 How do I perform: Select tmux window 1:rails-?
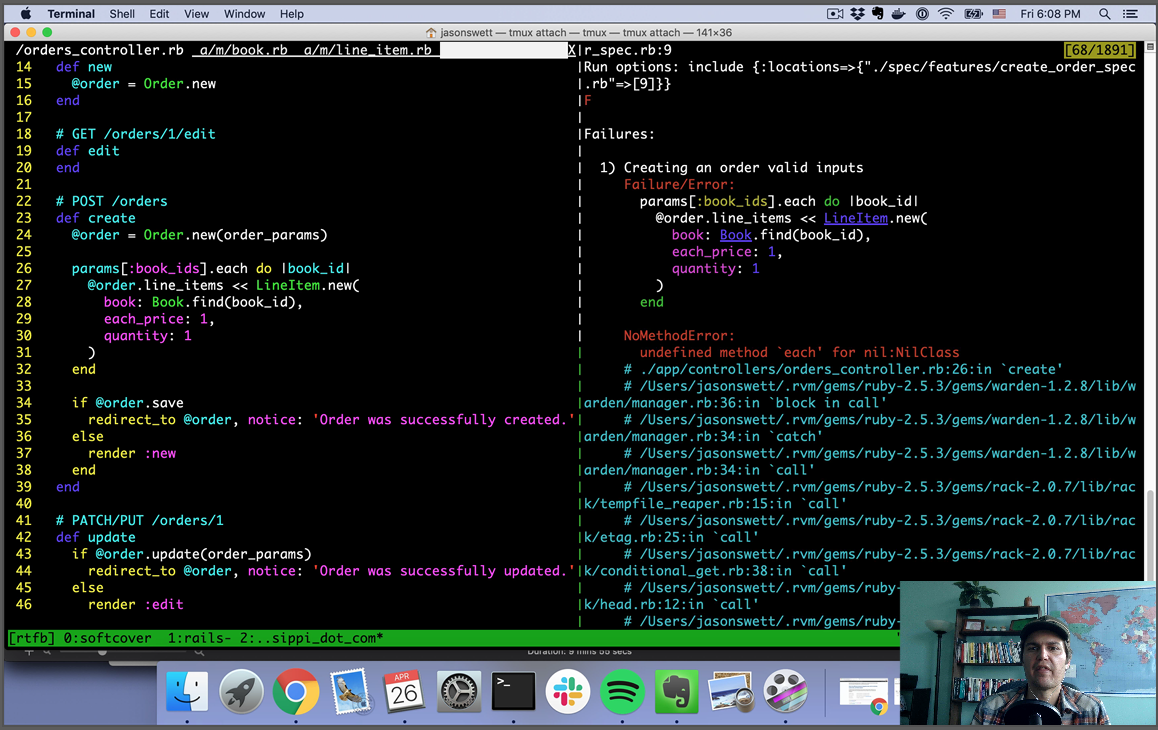(199, 638)
